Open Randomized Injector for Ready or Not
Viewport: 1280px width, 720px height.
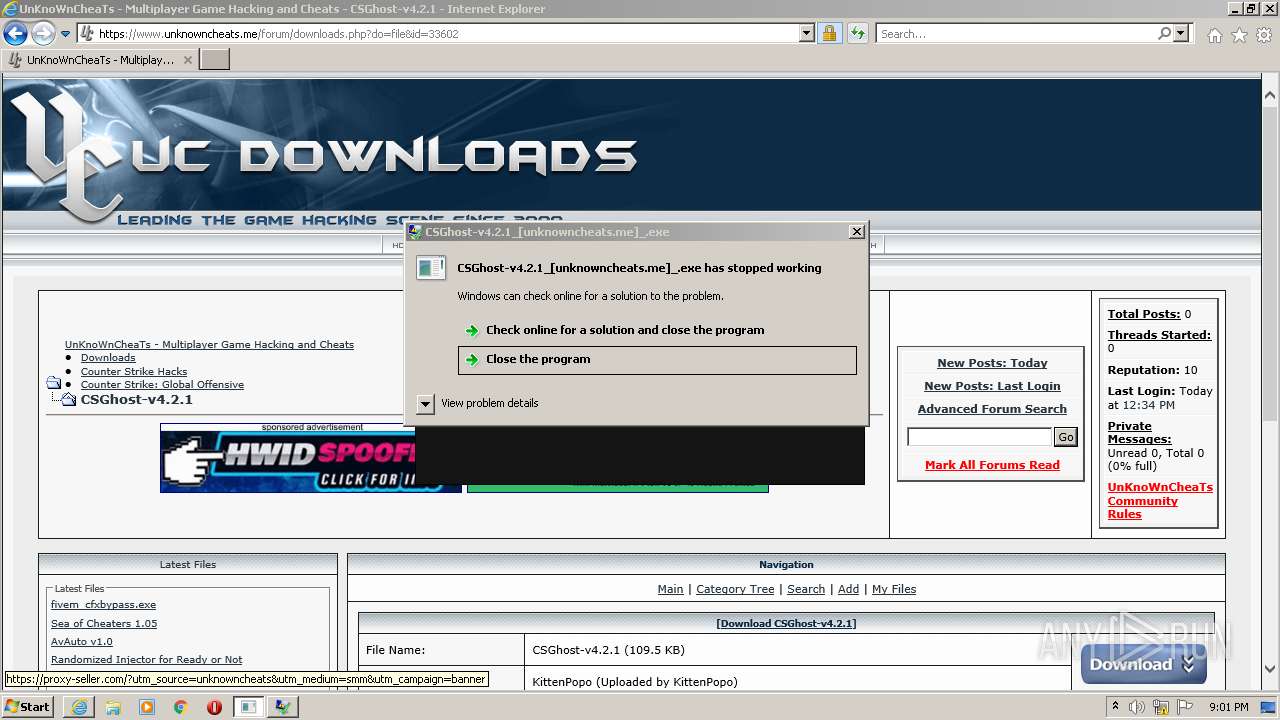146,660
